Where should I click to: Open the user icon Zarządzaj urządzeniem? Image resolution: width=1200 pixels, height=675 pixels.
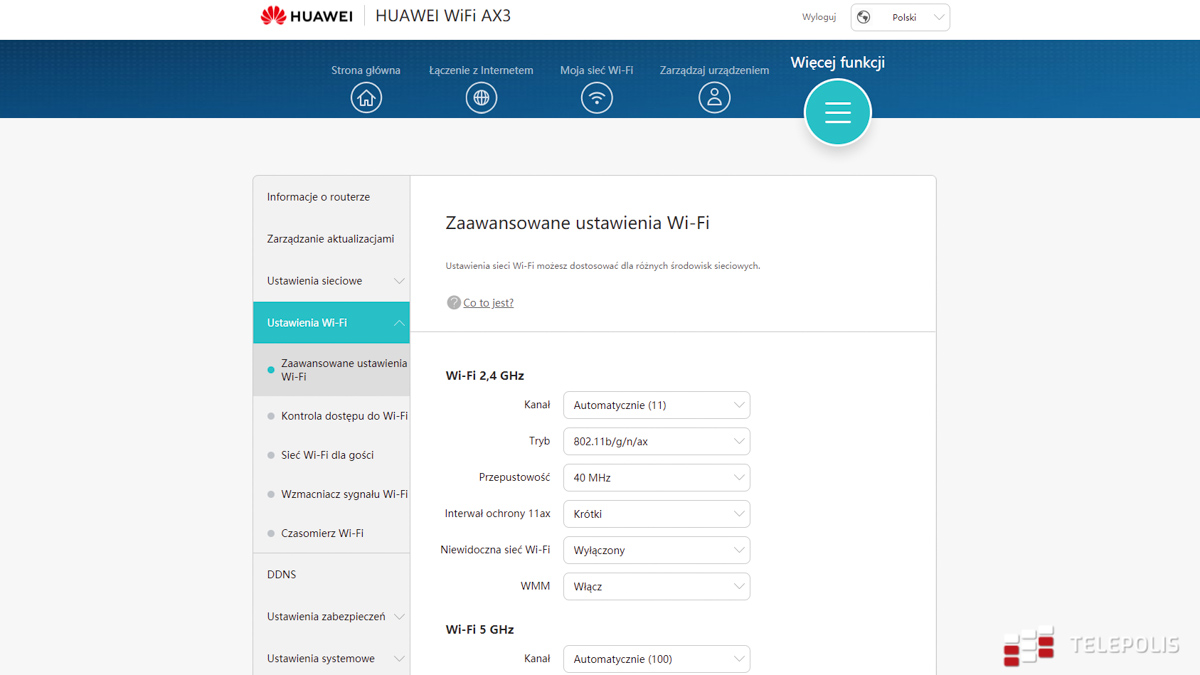coord(714,98)
